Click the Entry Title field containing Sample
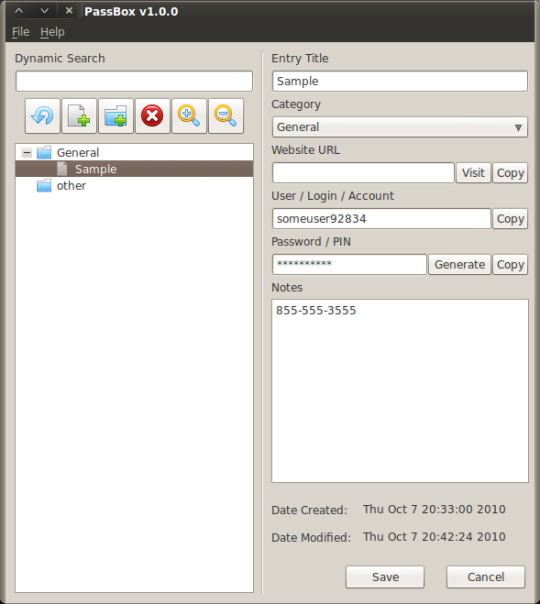The image size is (540, 604). pos(399,81)
